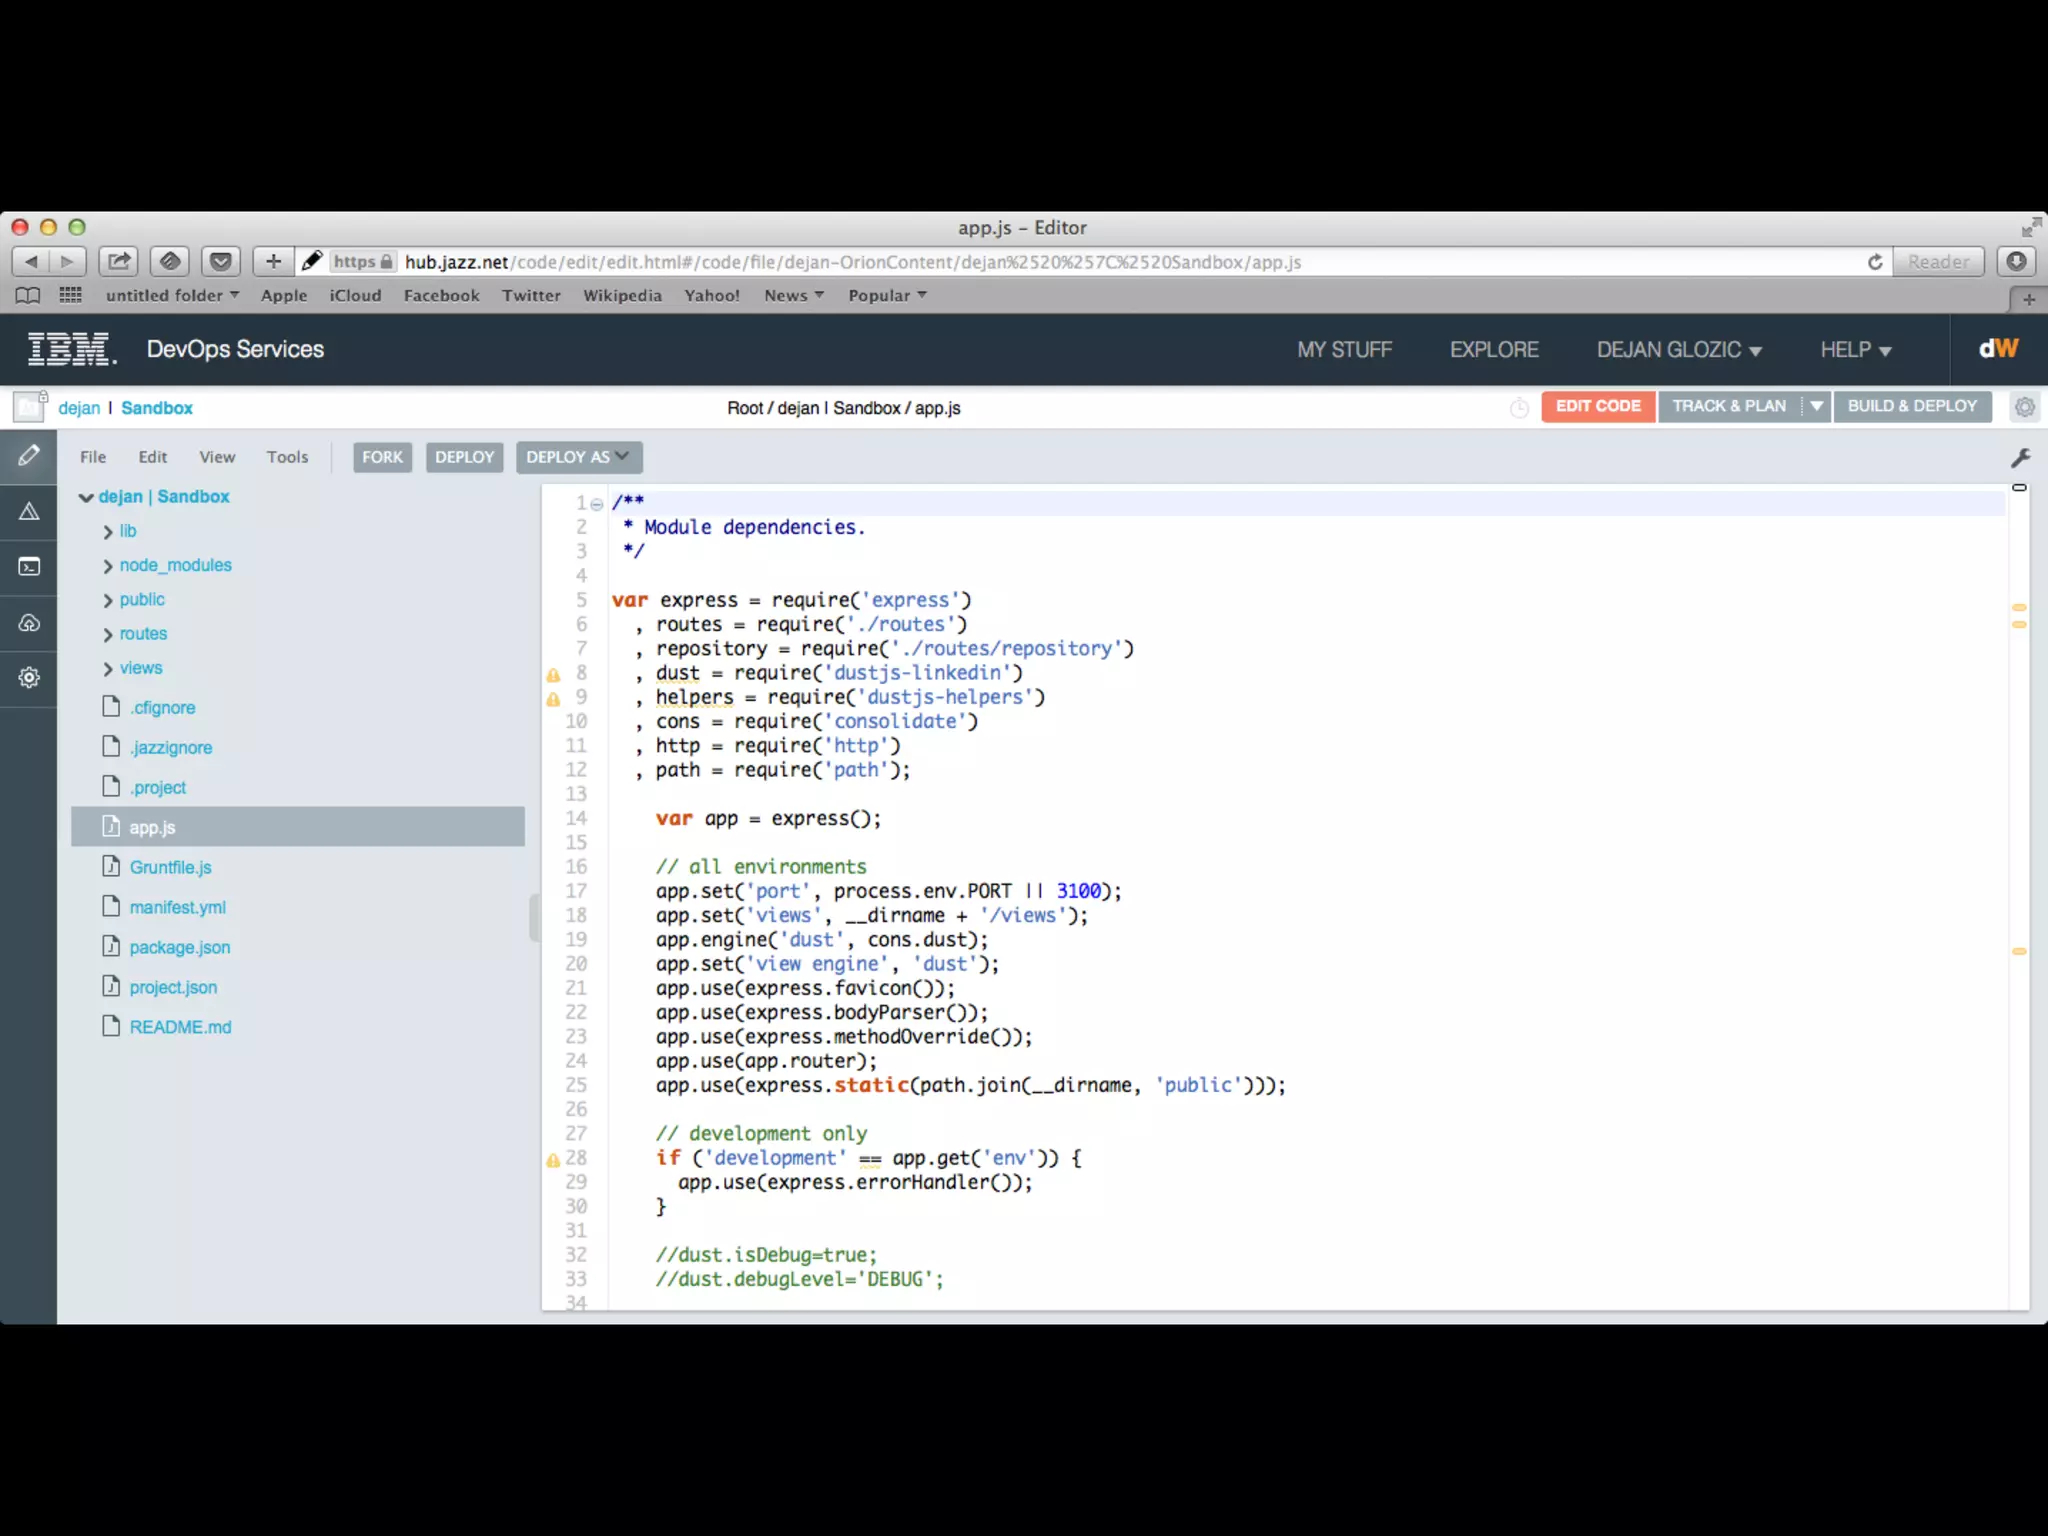This screenshot has height=1536, width=2048.
Task: Open the Tools menu
Action: (x=287, y=457)
